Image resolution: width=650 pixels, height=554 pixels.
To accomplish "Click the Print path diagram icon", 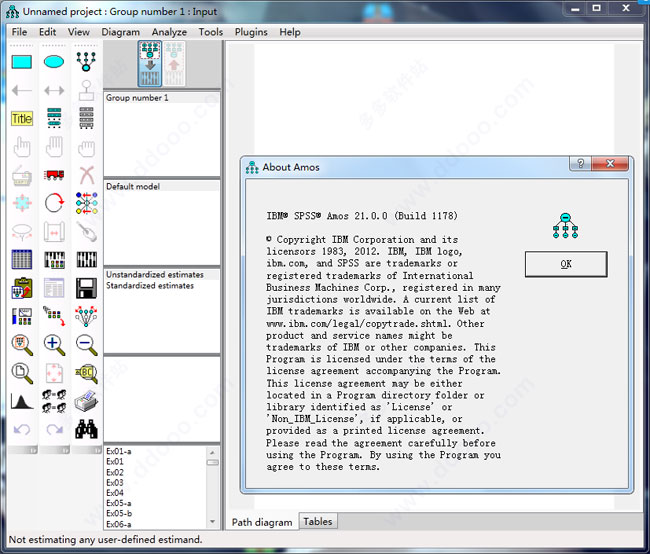I will tap(86, 401).
